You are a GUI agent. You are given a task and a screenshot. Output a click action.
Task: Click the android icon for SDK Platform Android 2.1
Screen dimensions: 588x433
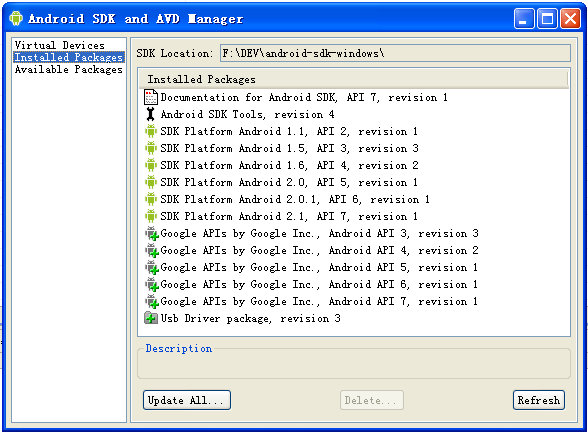pos(151,216)
